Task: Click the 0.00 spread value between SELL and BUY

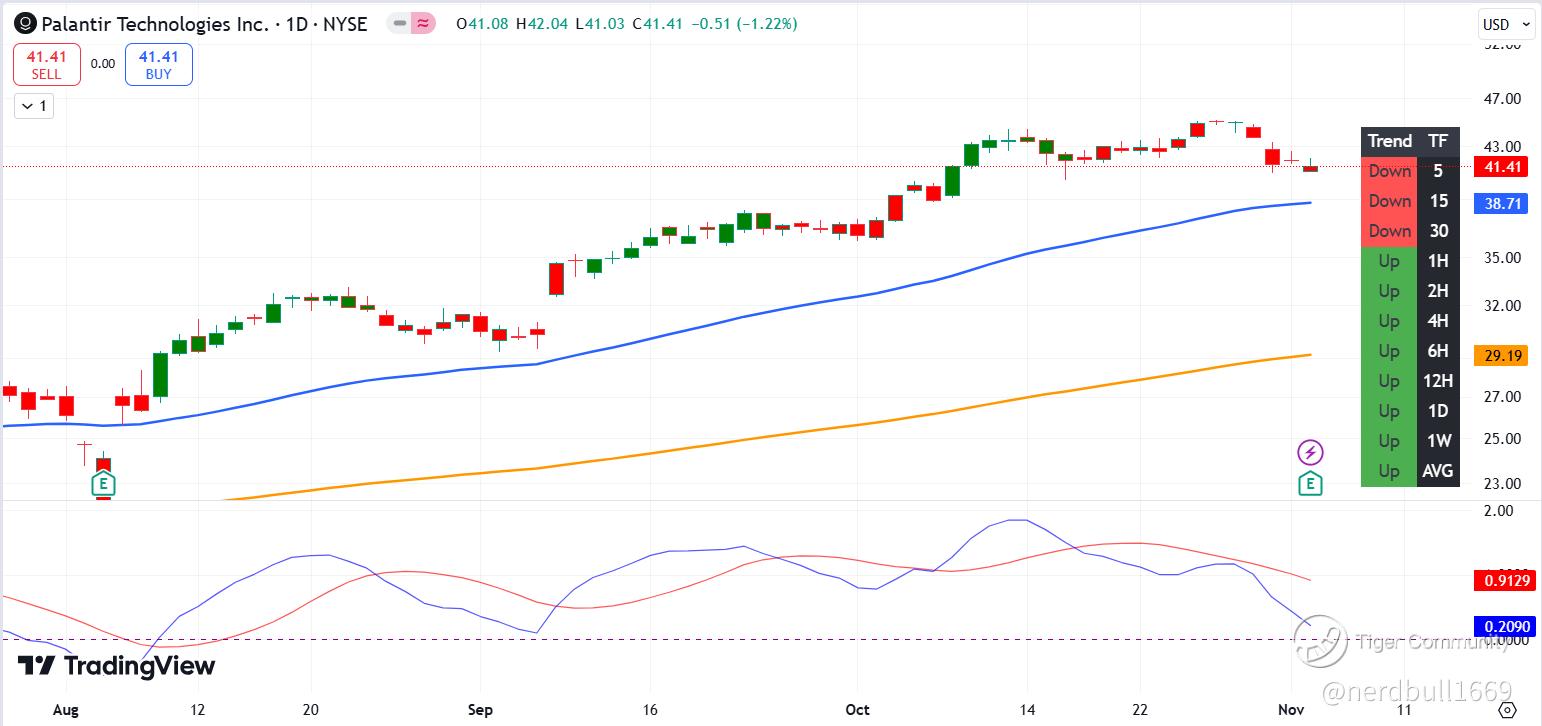Action: [x=103, y=64]
